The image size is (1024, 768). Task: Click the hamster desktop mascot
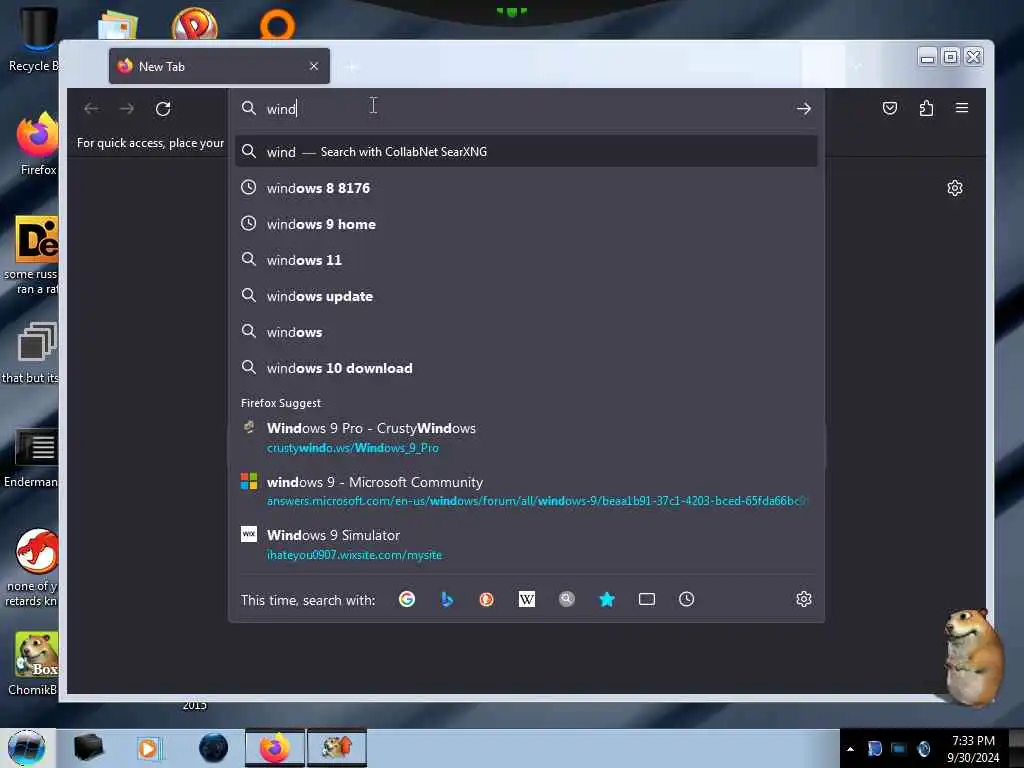click(974, 656)
